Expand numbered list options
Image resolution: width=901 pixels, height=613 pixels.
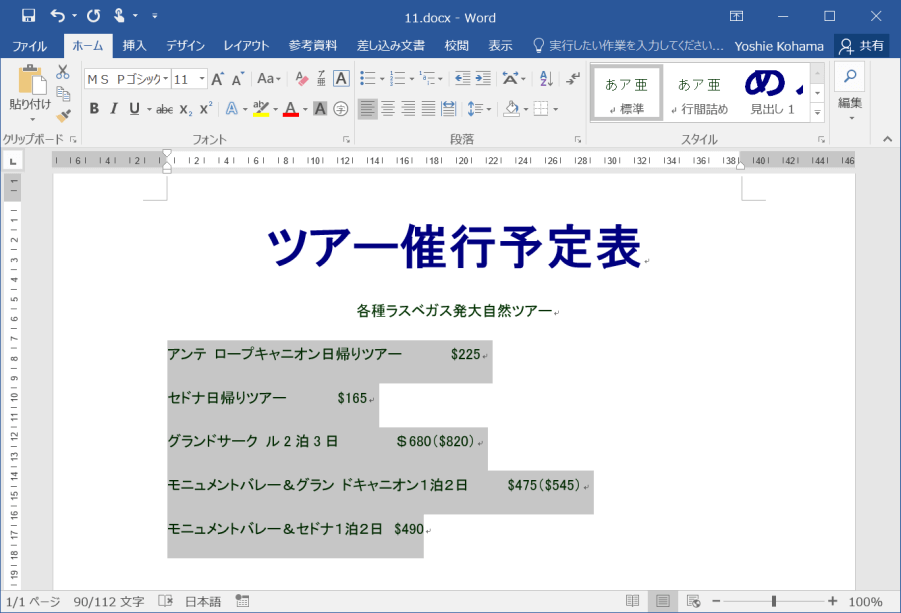pyautogui.click(x=411, y=79)
